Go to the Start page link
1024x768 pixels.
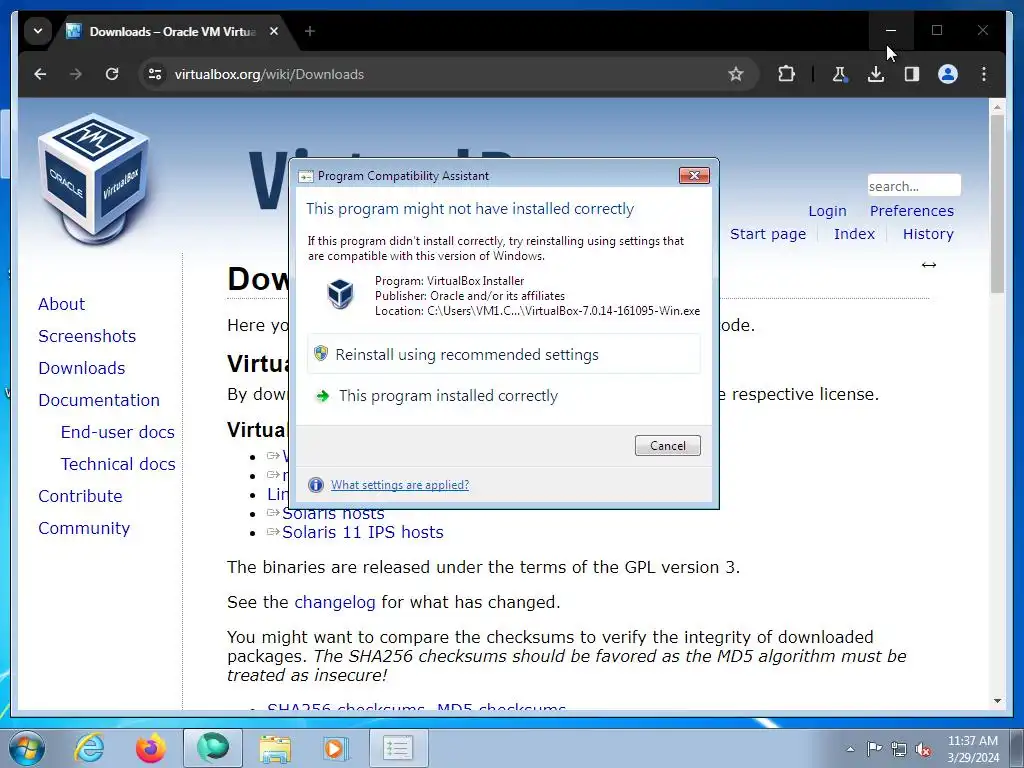tap(767, 234)
